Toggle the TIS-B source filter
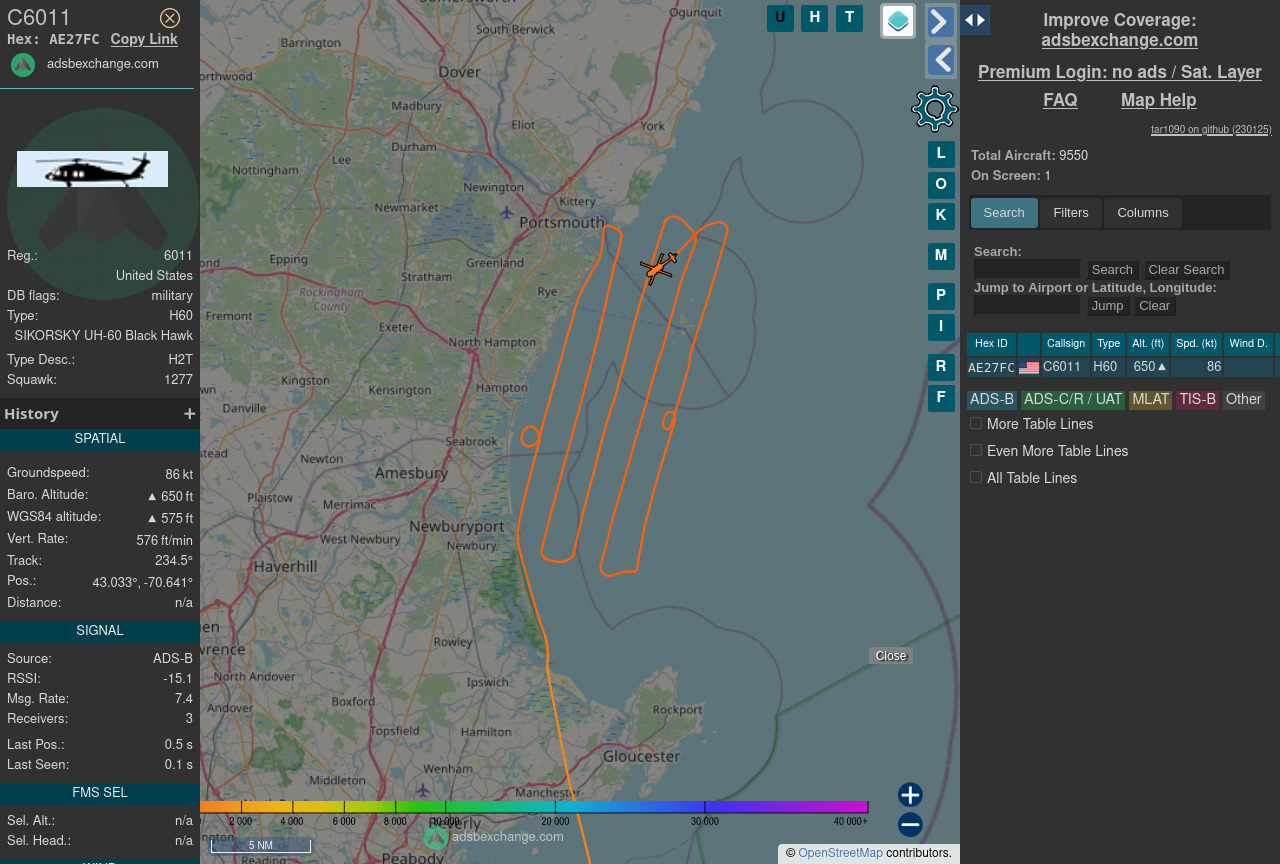The height and width of the screenshot is (864, 1280). (x=1197, y=400)
